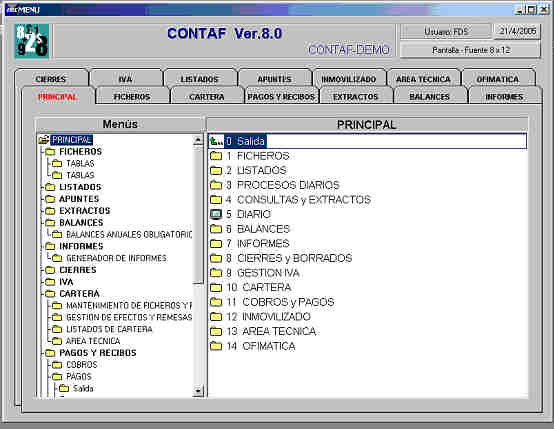Image resolution: width=554 pixels, height=429 pixels.
Task: Switch to the EXTRACTOS tab
Action: pos(356,96)
